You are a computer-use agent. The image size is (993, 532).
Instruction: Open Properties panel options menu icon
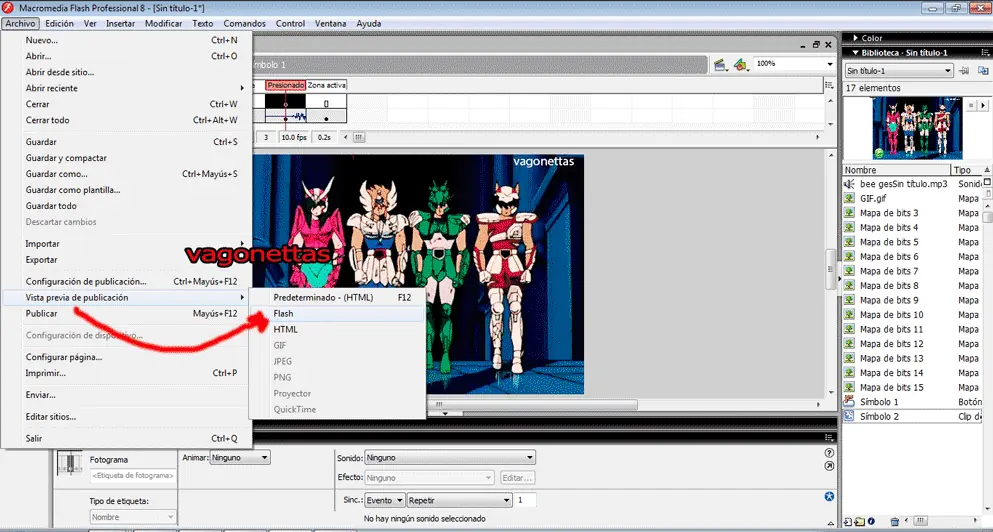[x=830, y=438]
